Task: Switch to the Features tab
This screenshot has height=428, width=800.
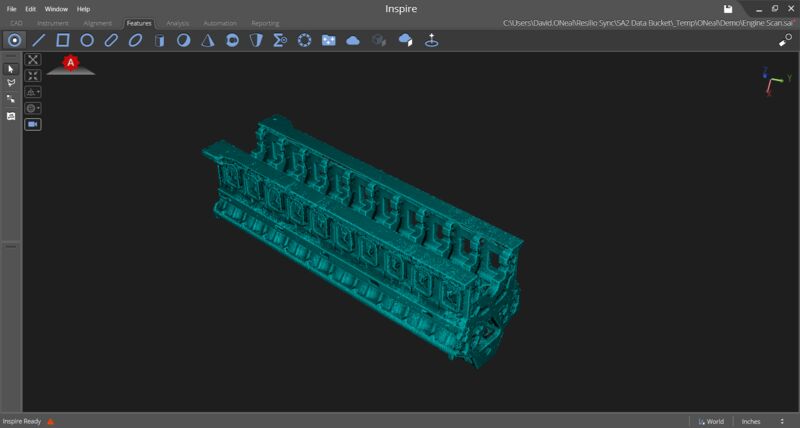Action: click(139, 23)
